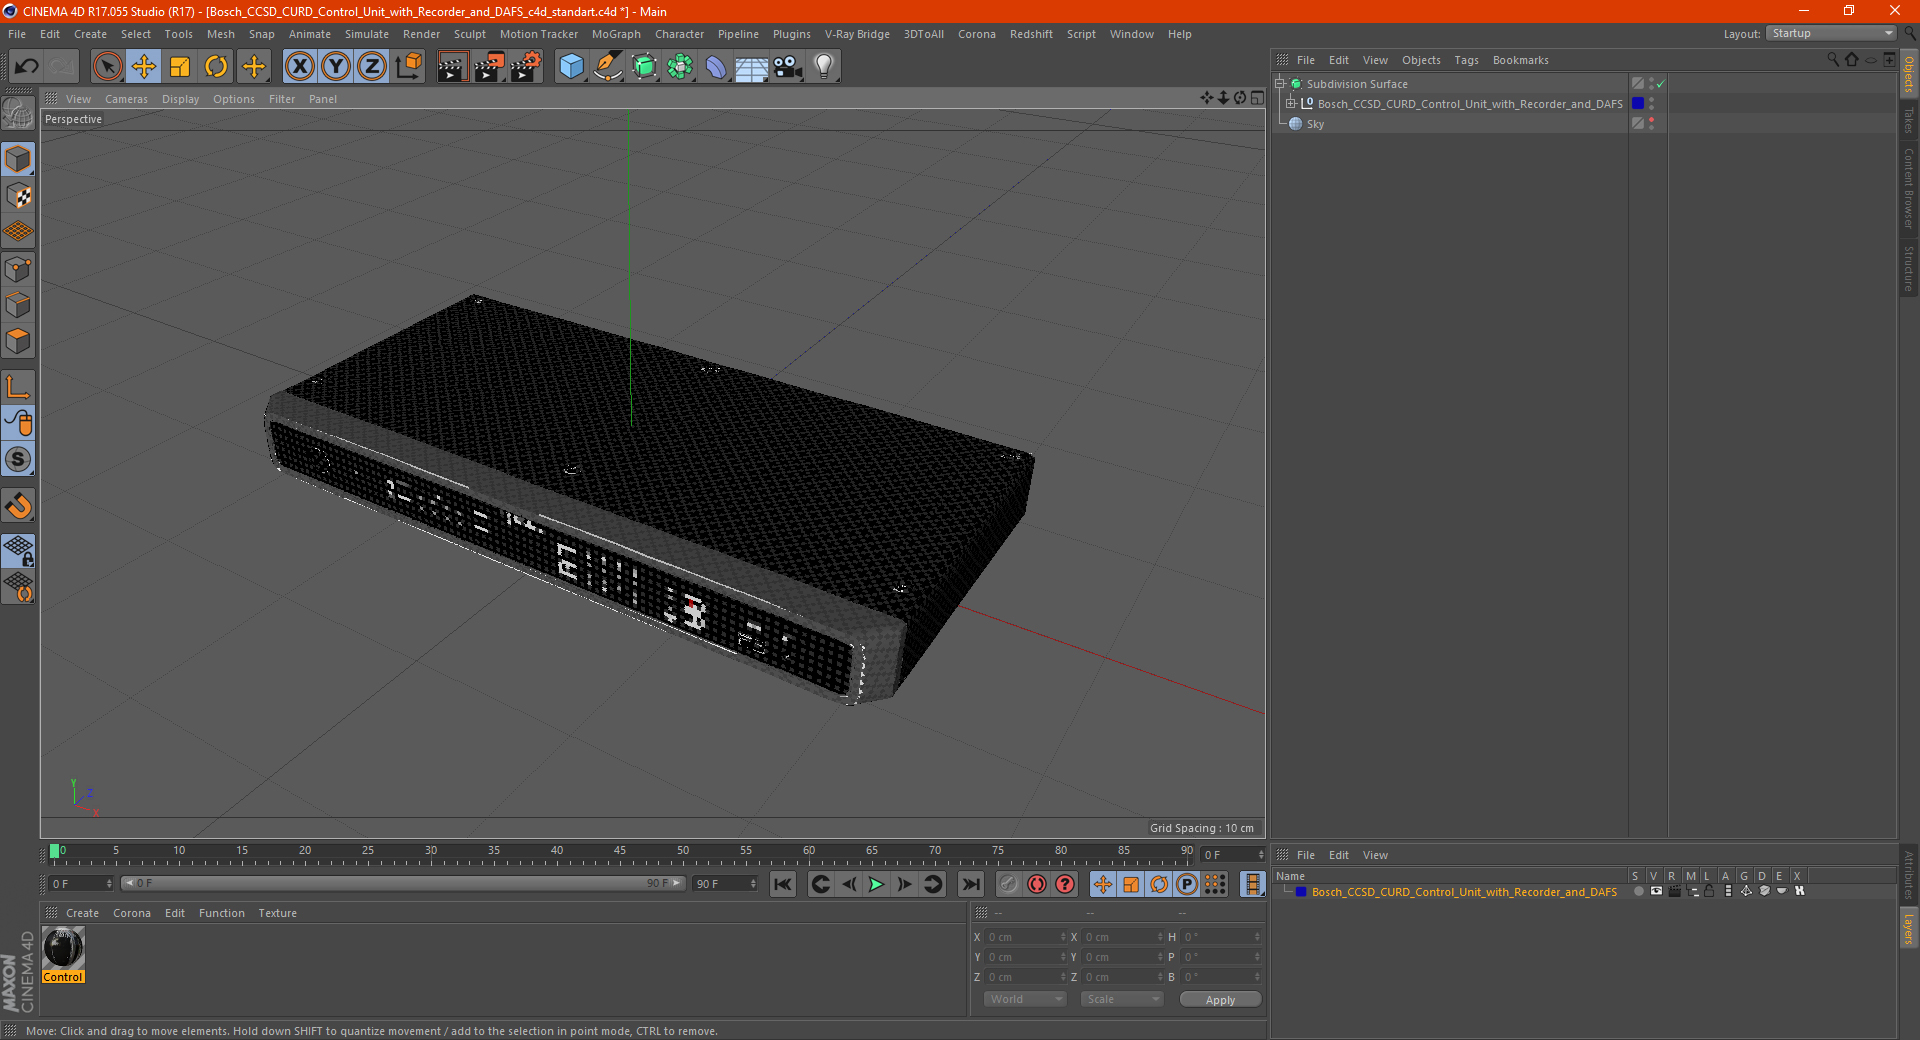This screenshot has height=1040, width=1920.
Task: Add a Floor environment object icon
Action: pos(752,67)
